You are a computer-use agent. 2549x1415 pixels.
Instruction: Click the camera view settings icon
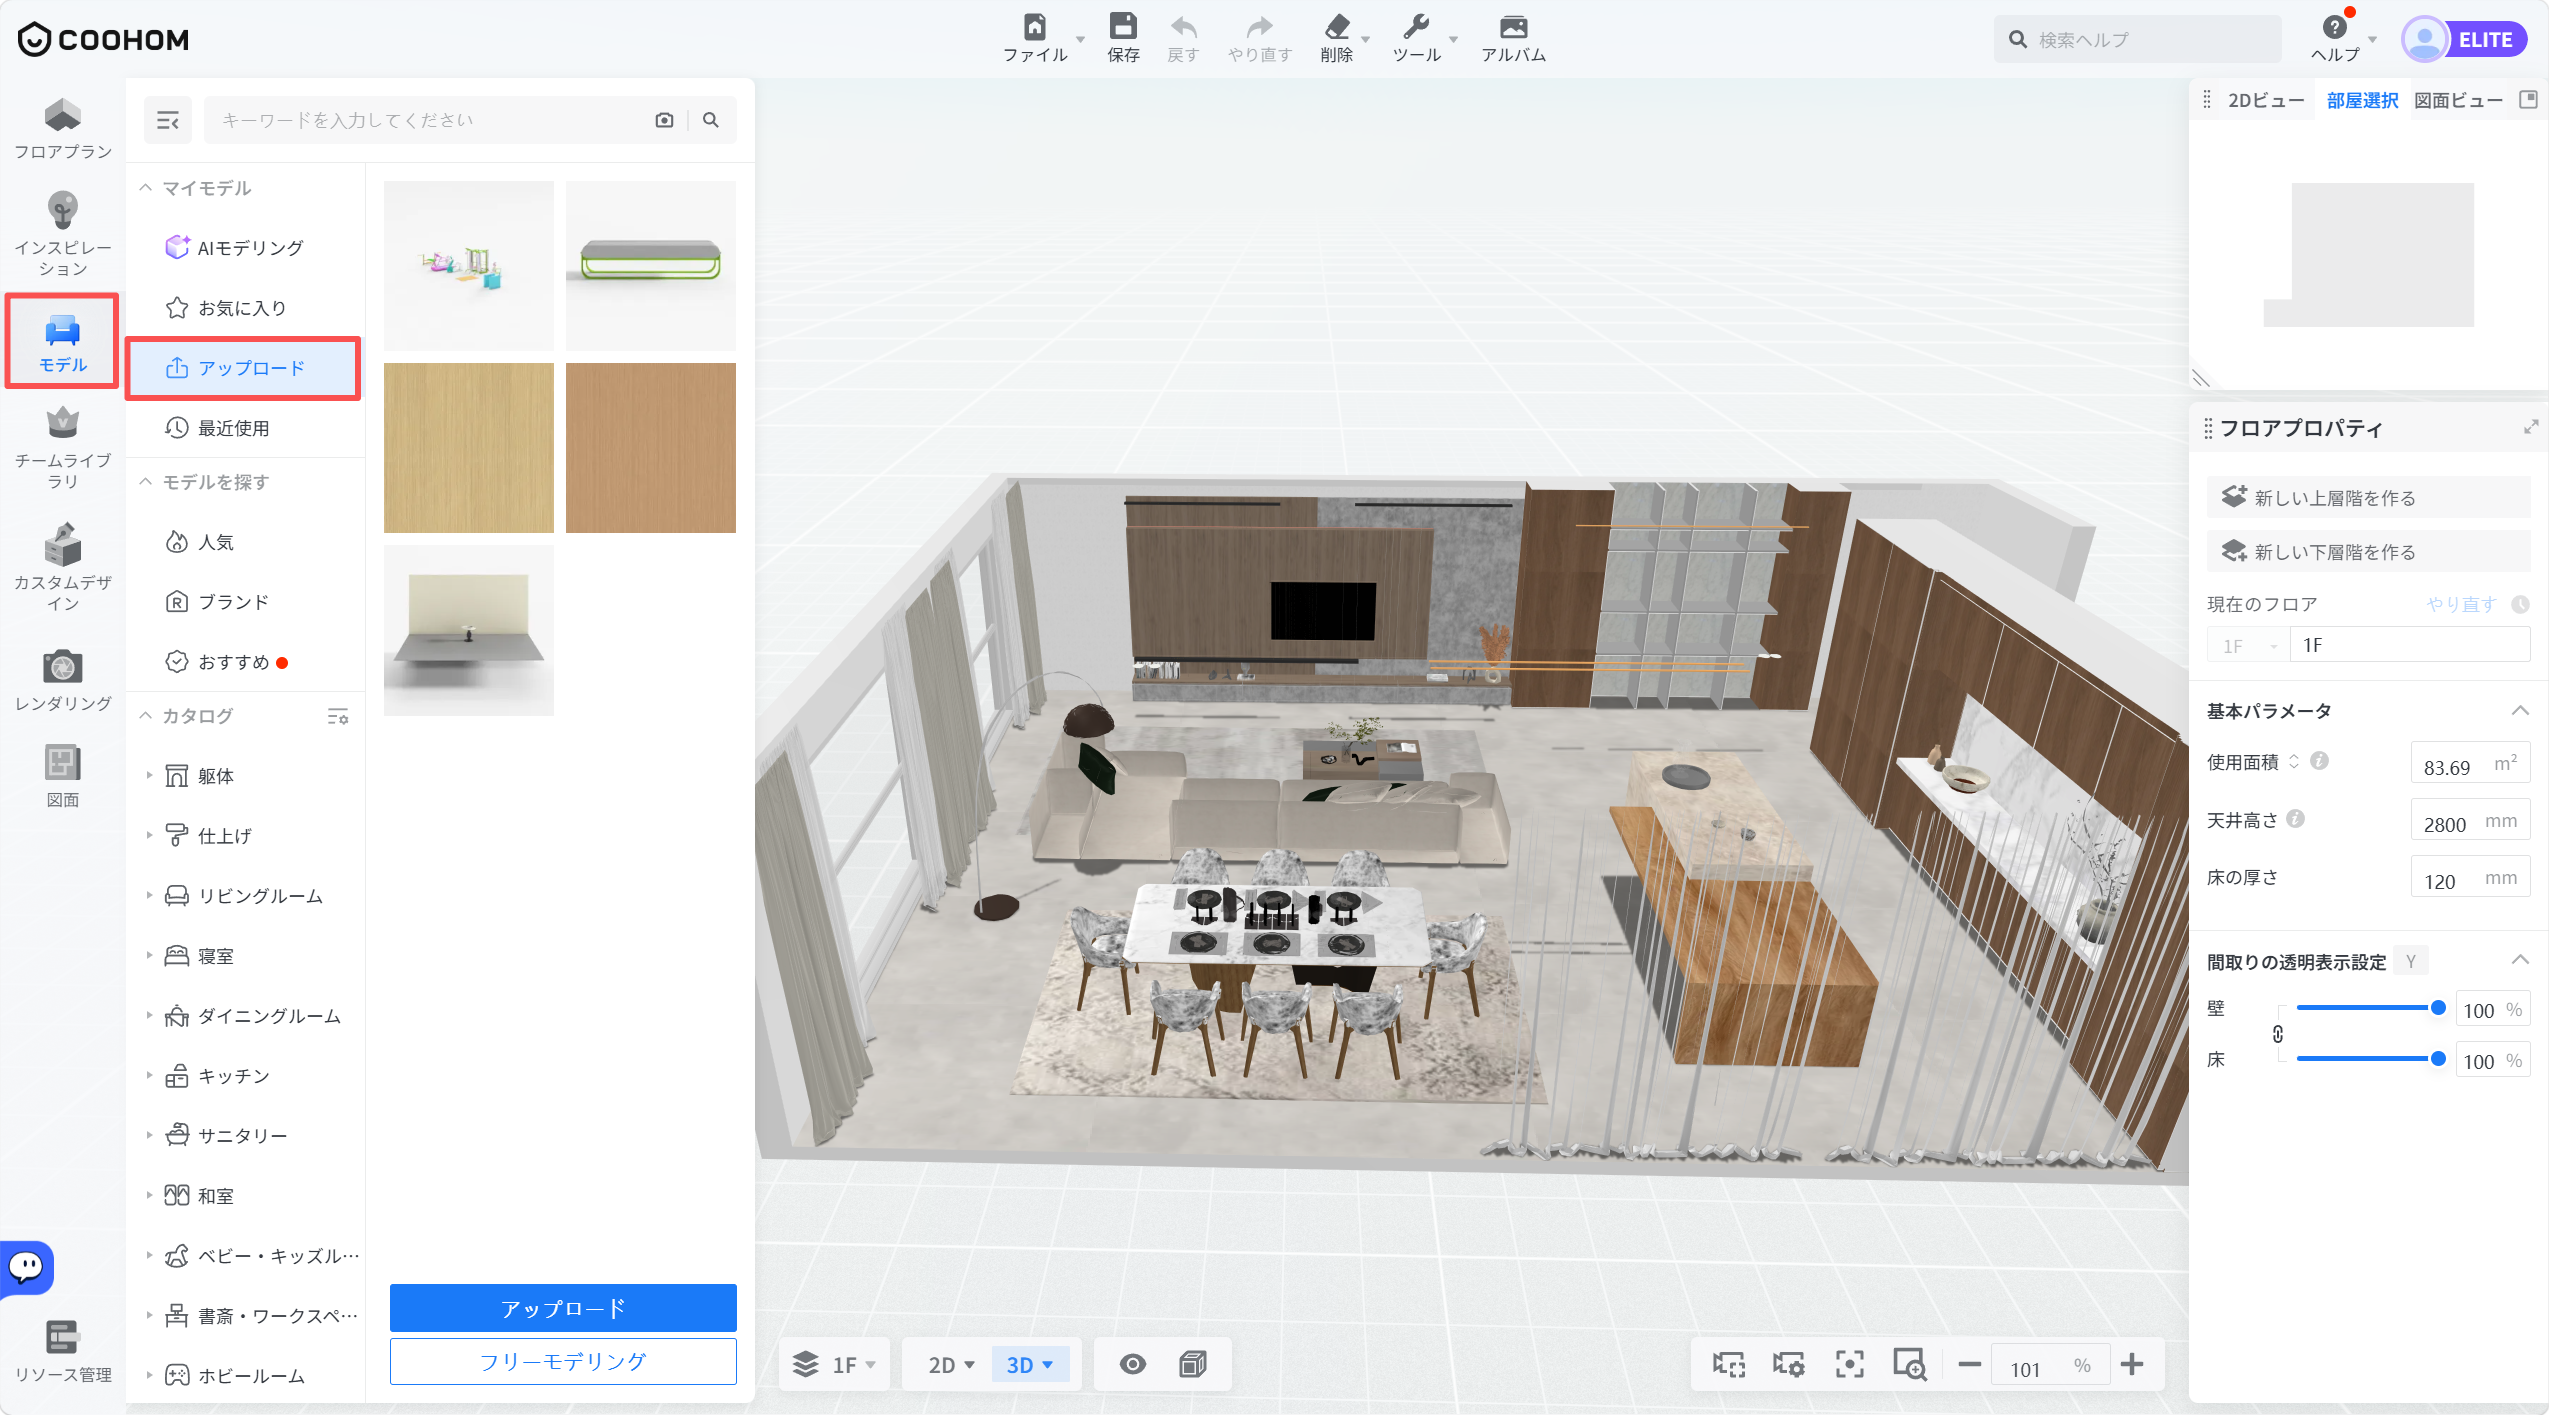pyautogui.click(x=1788, y=1364)
